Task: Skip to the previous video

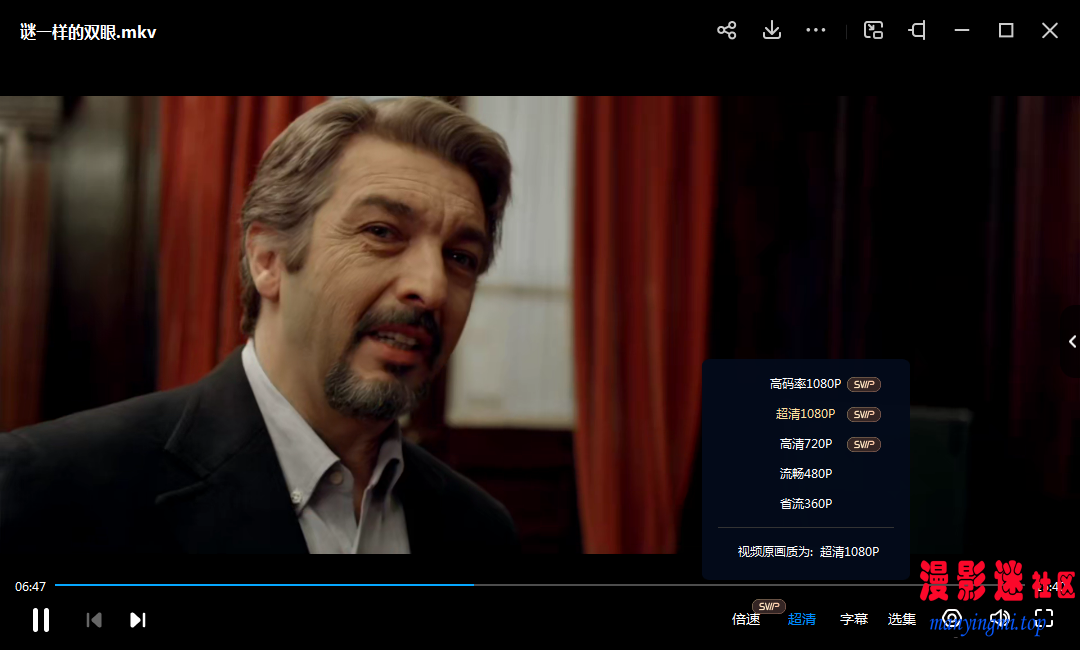Action: tap(94, 620)
